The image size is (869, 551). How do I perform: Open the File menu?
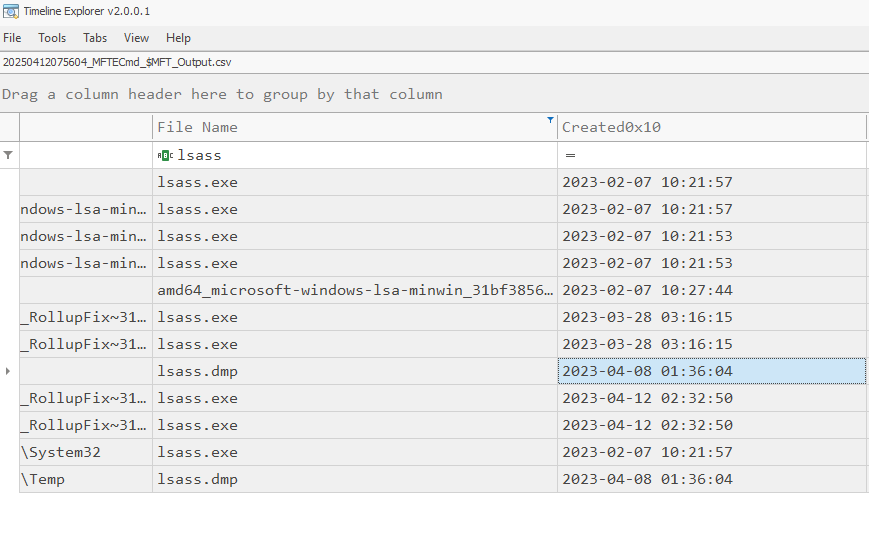click(12, 38)
